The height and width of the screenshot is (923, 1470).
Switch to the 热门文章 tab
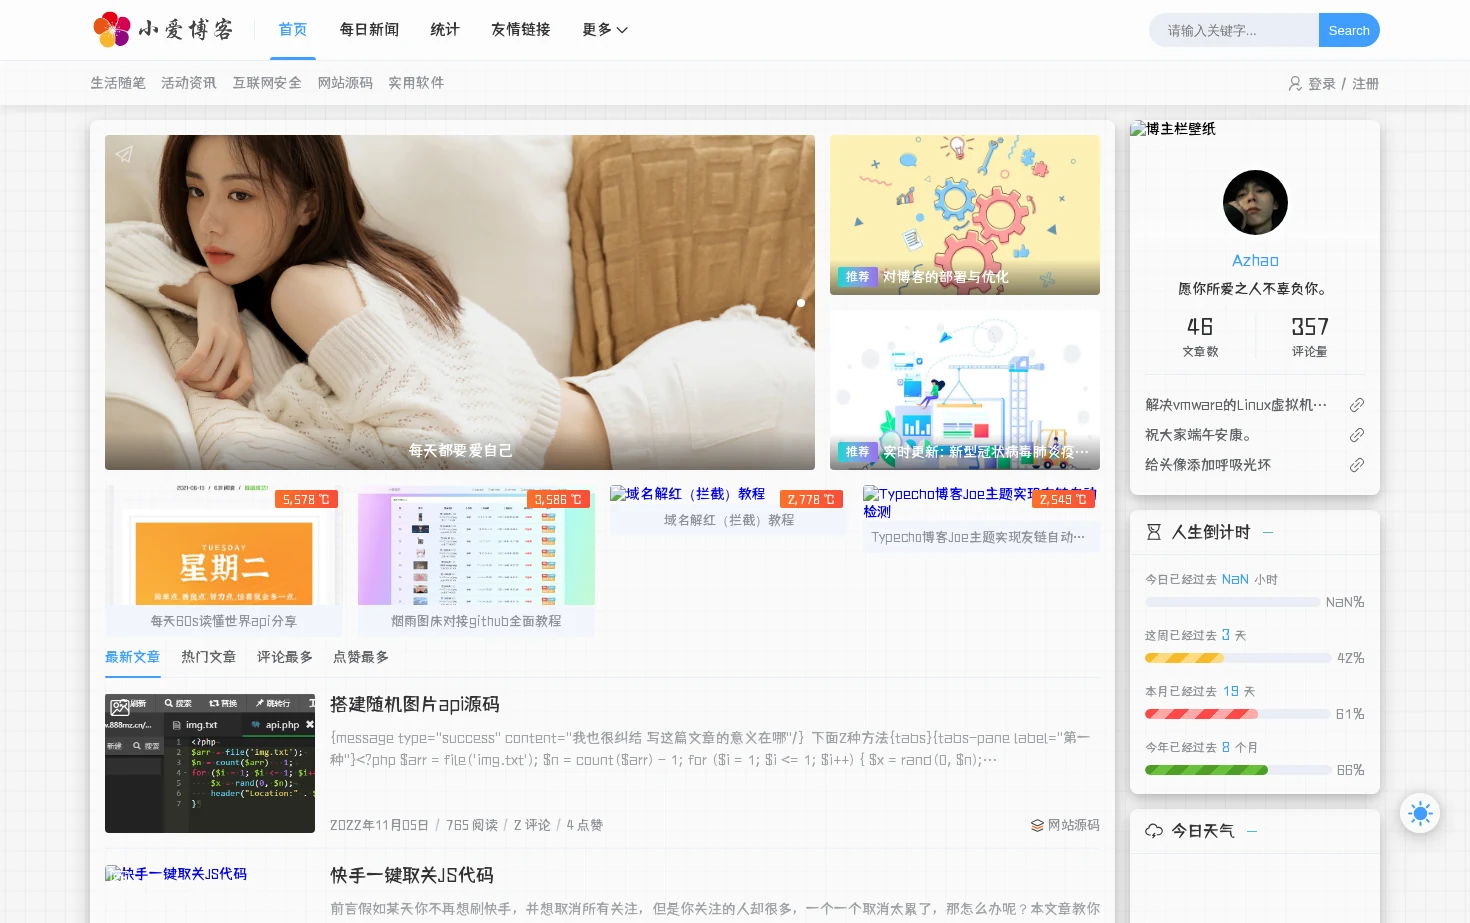click(x=209, y=657)
